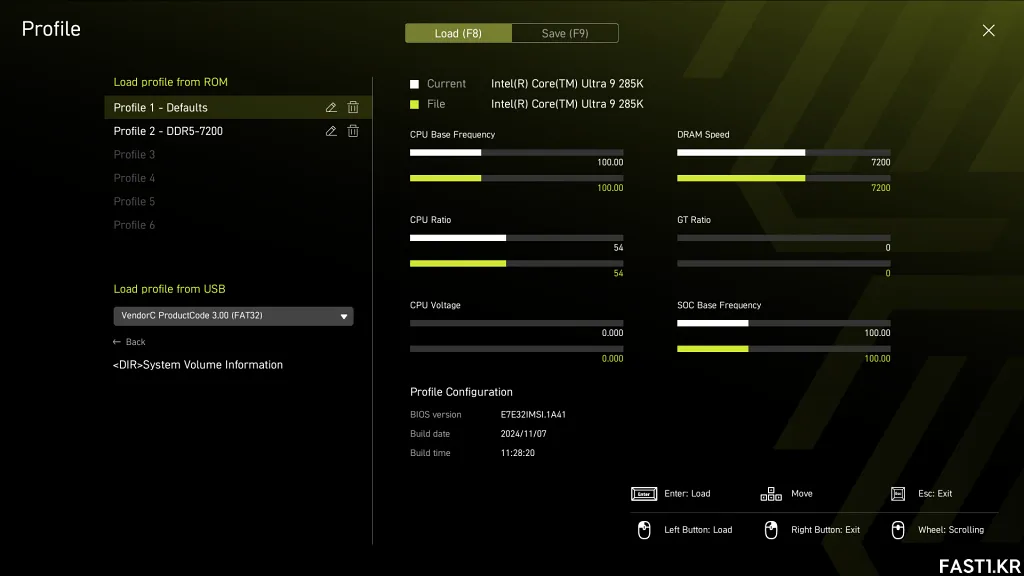Click BIOS version value E7E32IMSI.1A41
The image size is (1024, 576).
point(533,415)
